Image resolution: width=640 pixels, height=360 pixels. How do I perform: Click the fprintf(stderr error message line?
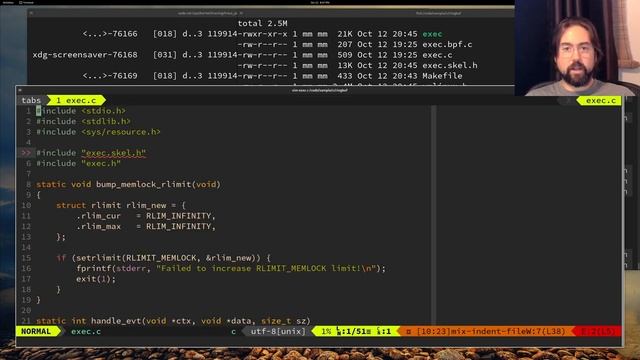point(231,269)
